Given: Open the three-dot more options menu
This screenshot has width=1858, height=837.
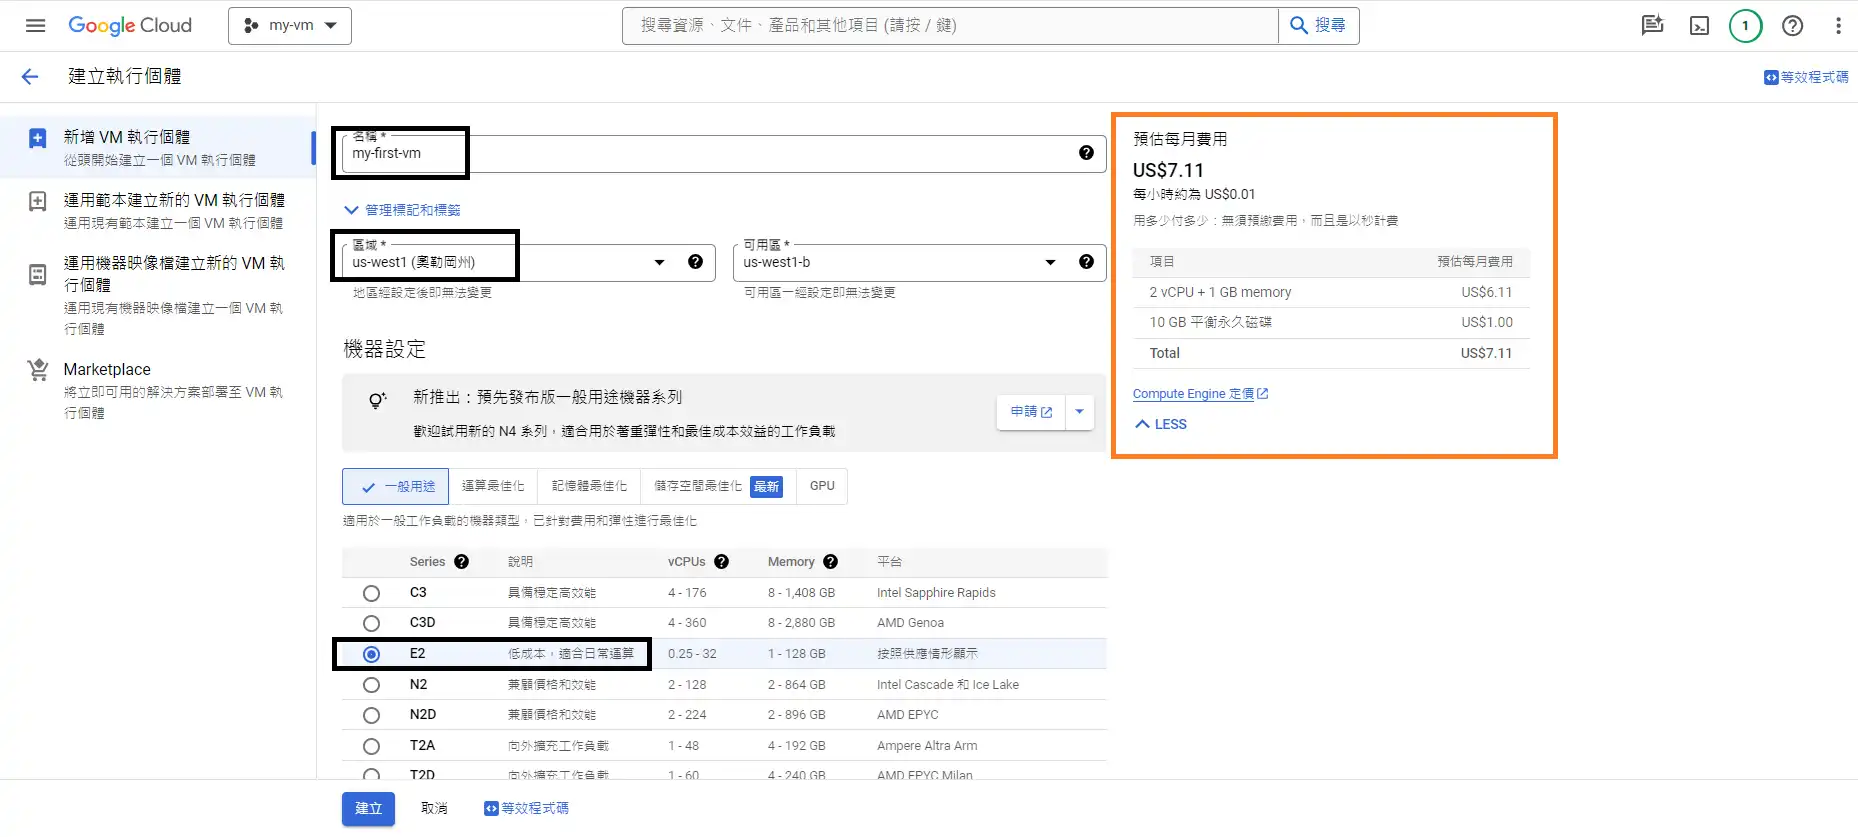Looking at the screenshot, I should (x=1838, y=26).
